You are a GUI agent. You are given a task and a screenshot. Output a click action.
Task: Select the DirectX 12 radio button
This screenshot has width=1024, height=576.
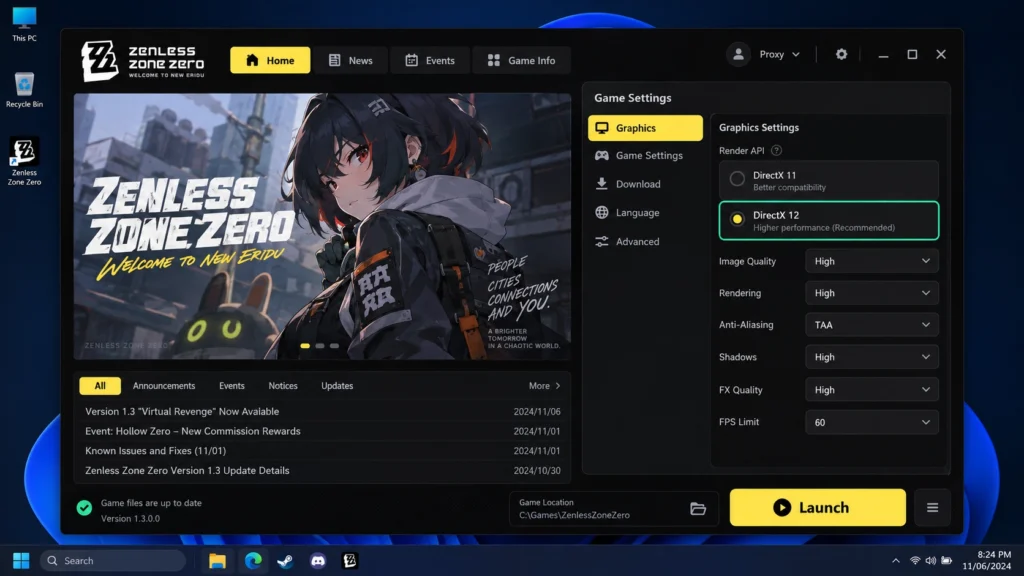pos(737,219)
